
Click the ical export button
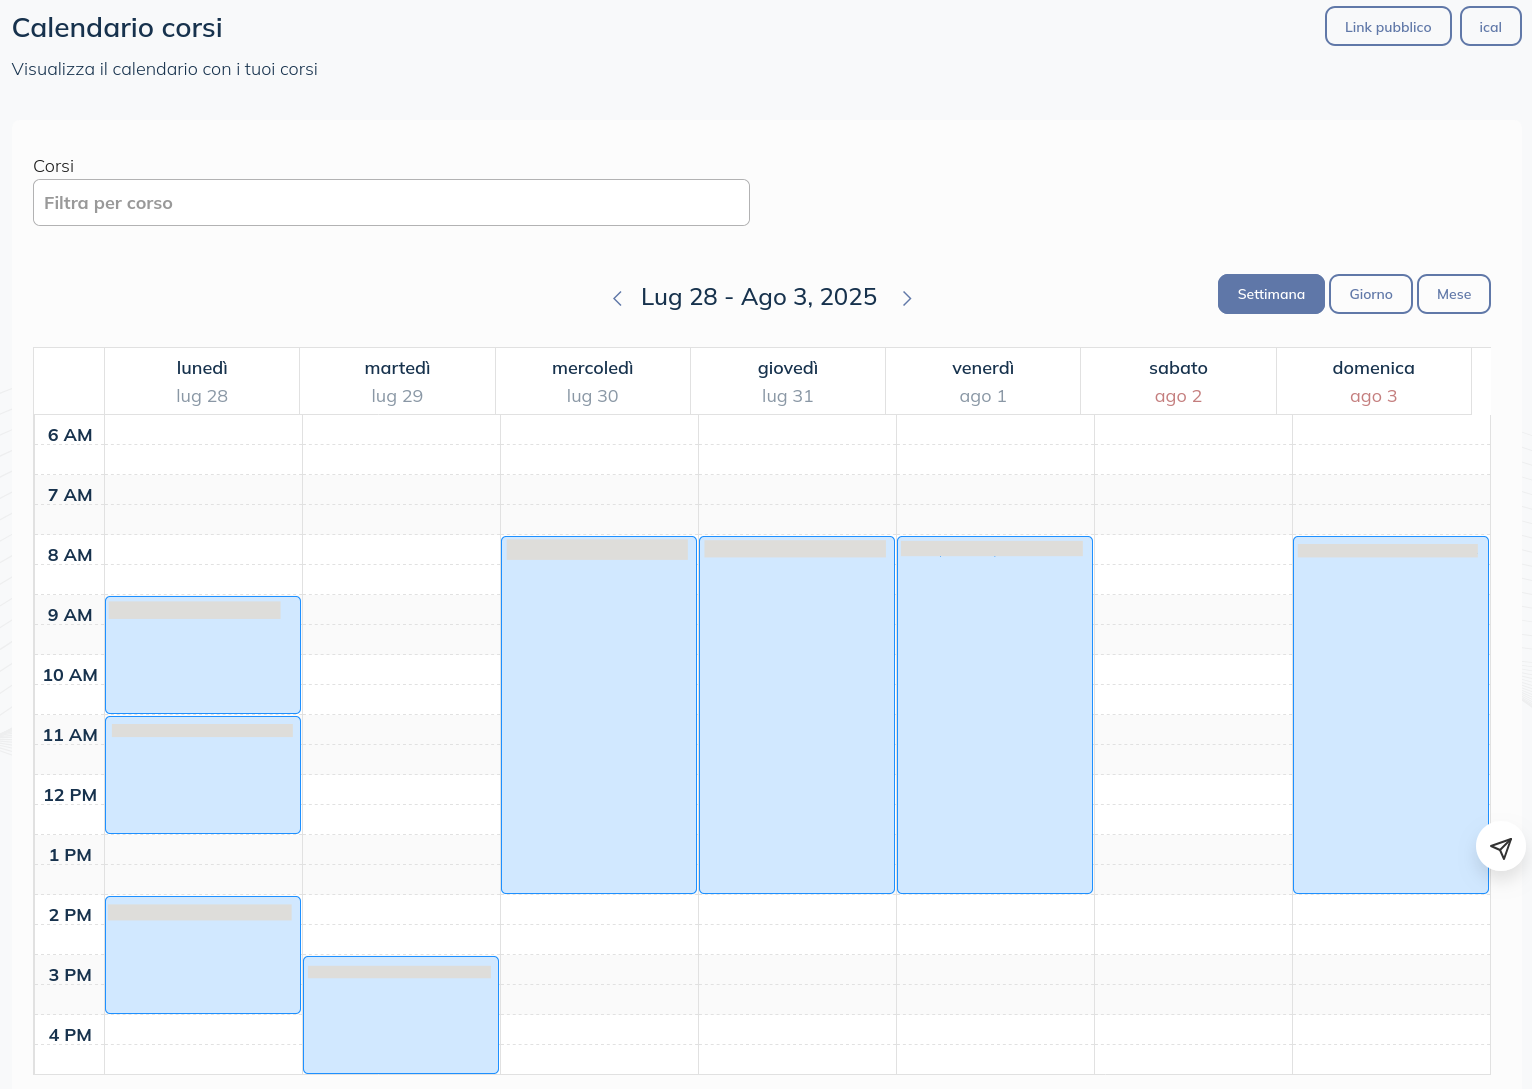[1490, 27]
